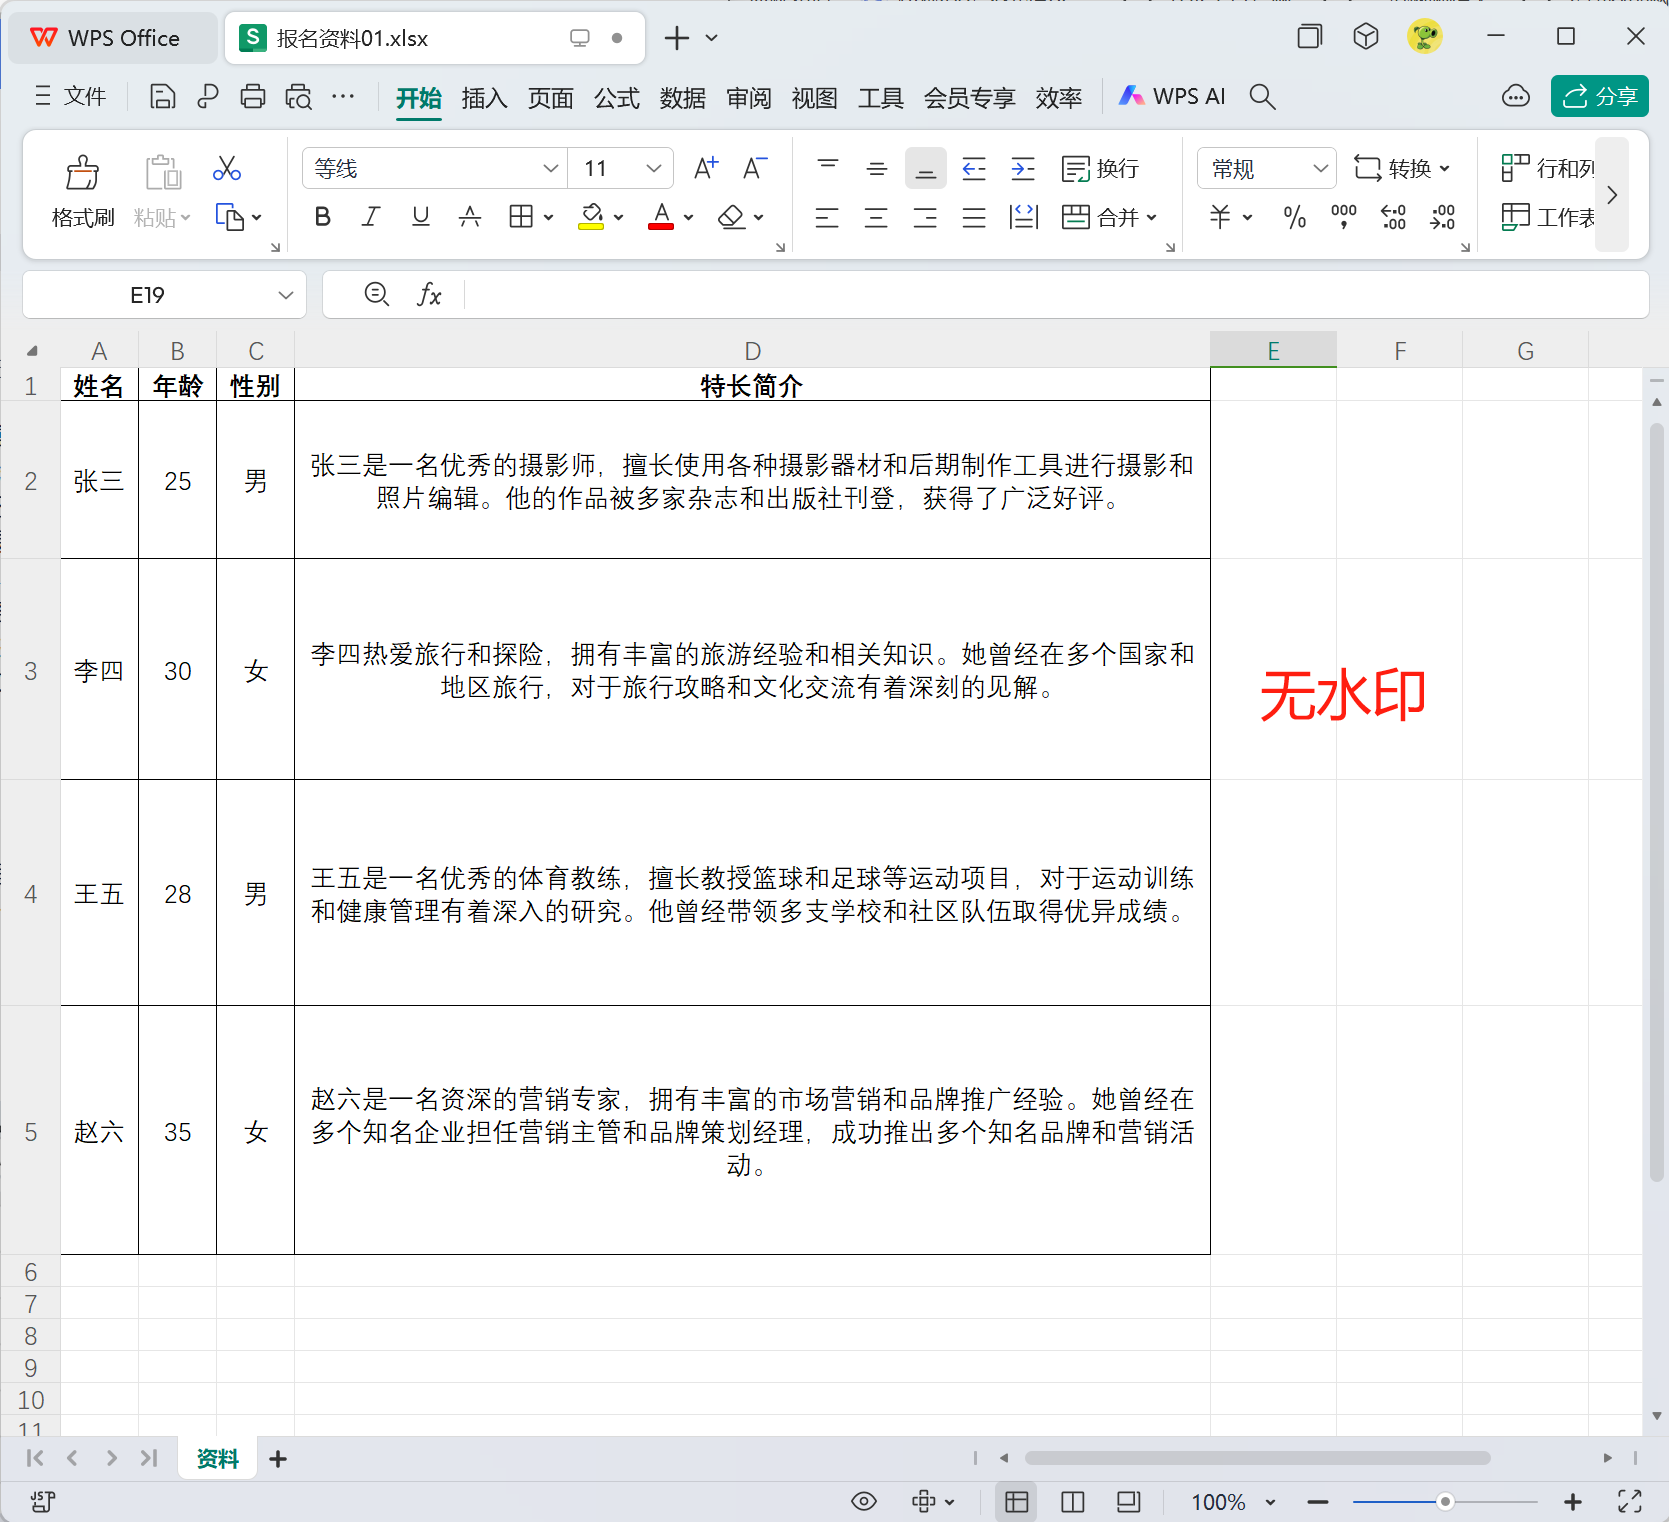Screen dimensions: 1669x1522
Task: Apply strikethrough formatting to text
Action: (x=470, y=216)
